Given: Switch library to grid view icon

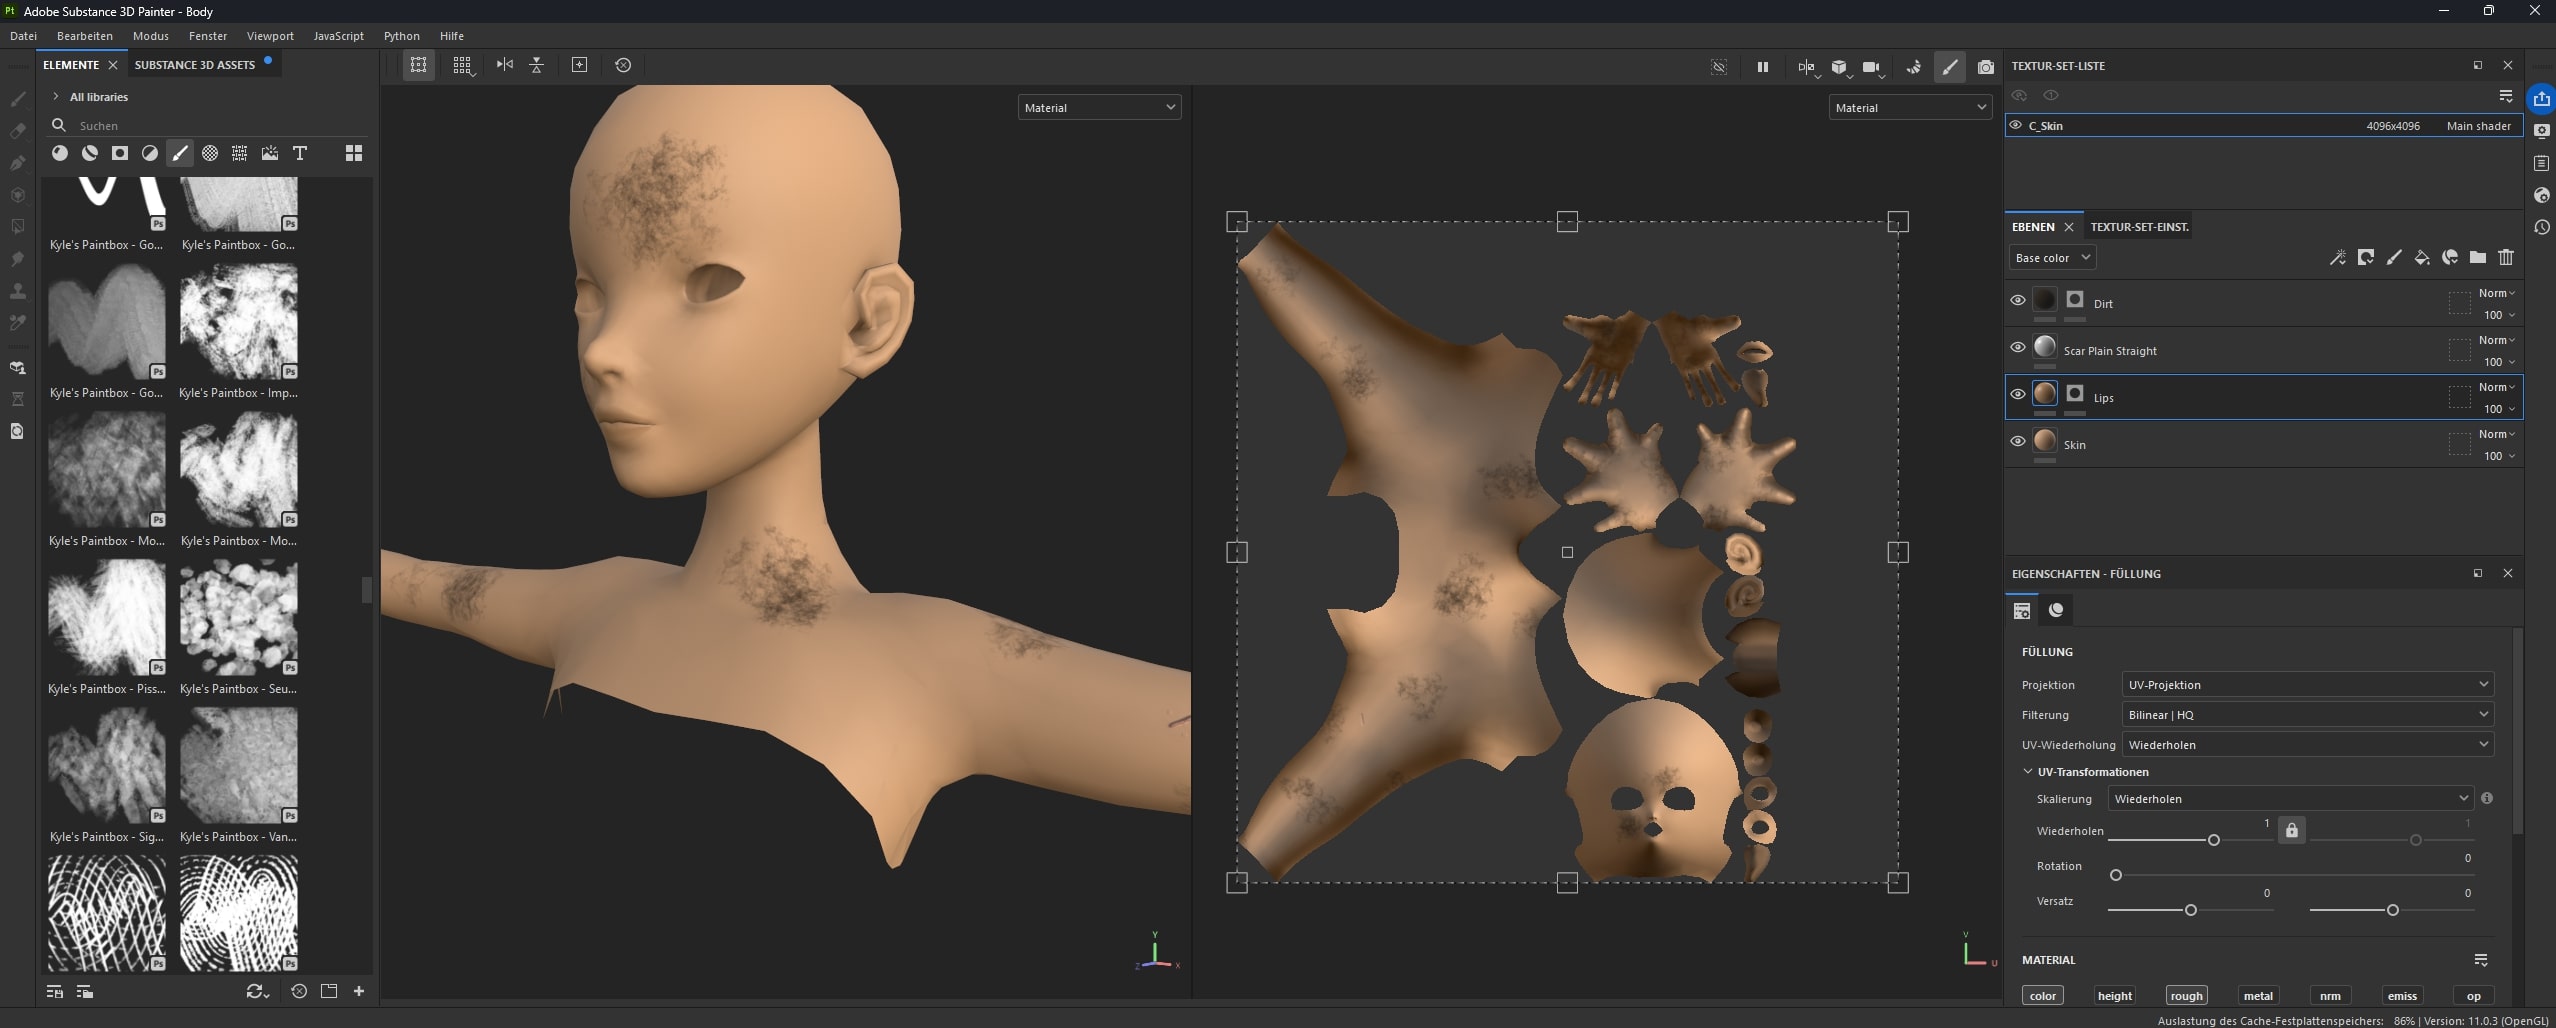Looking at the screenshot, I should click(x=353, y=153).
